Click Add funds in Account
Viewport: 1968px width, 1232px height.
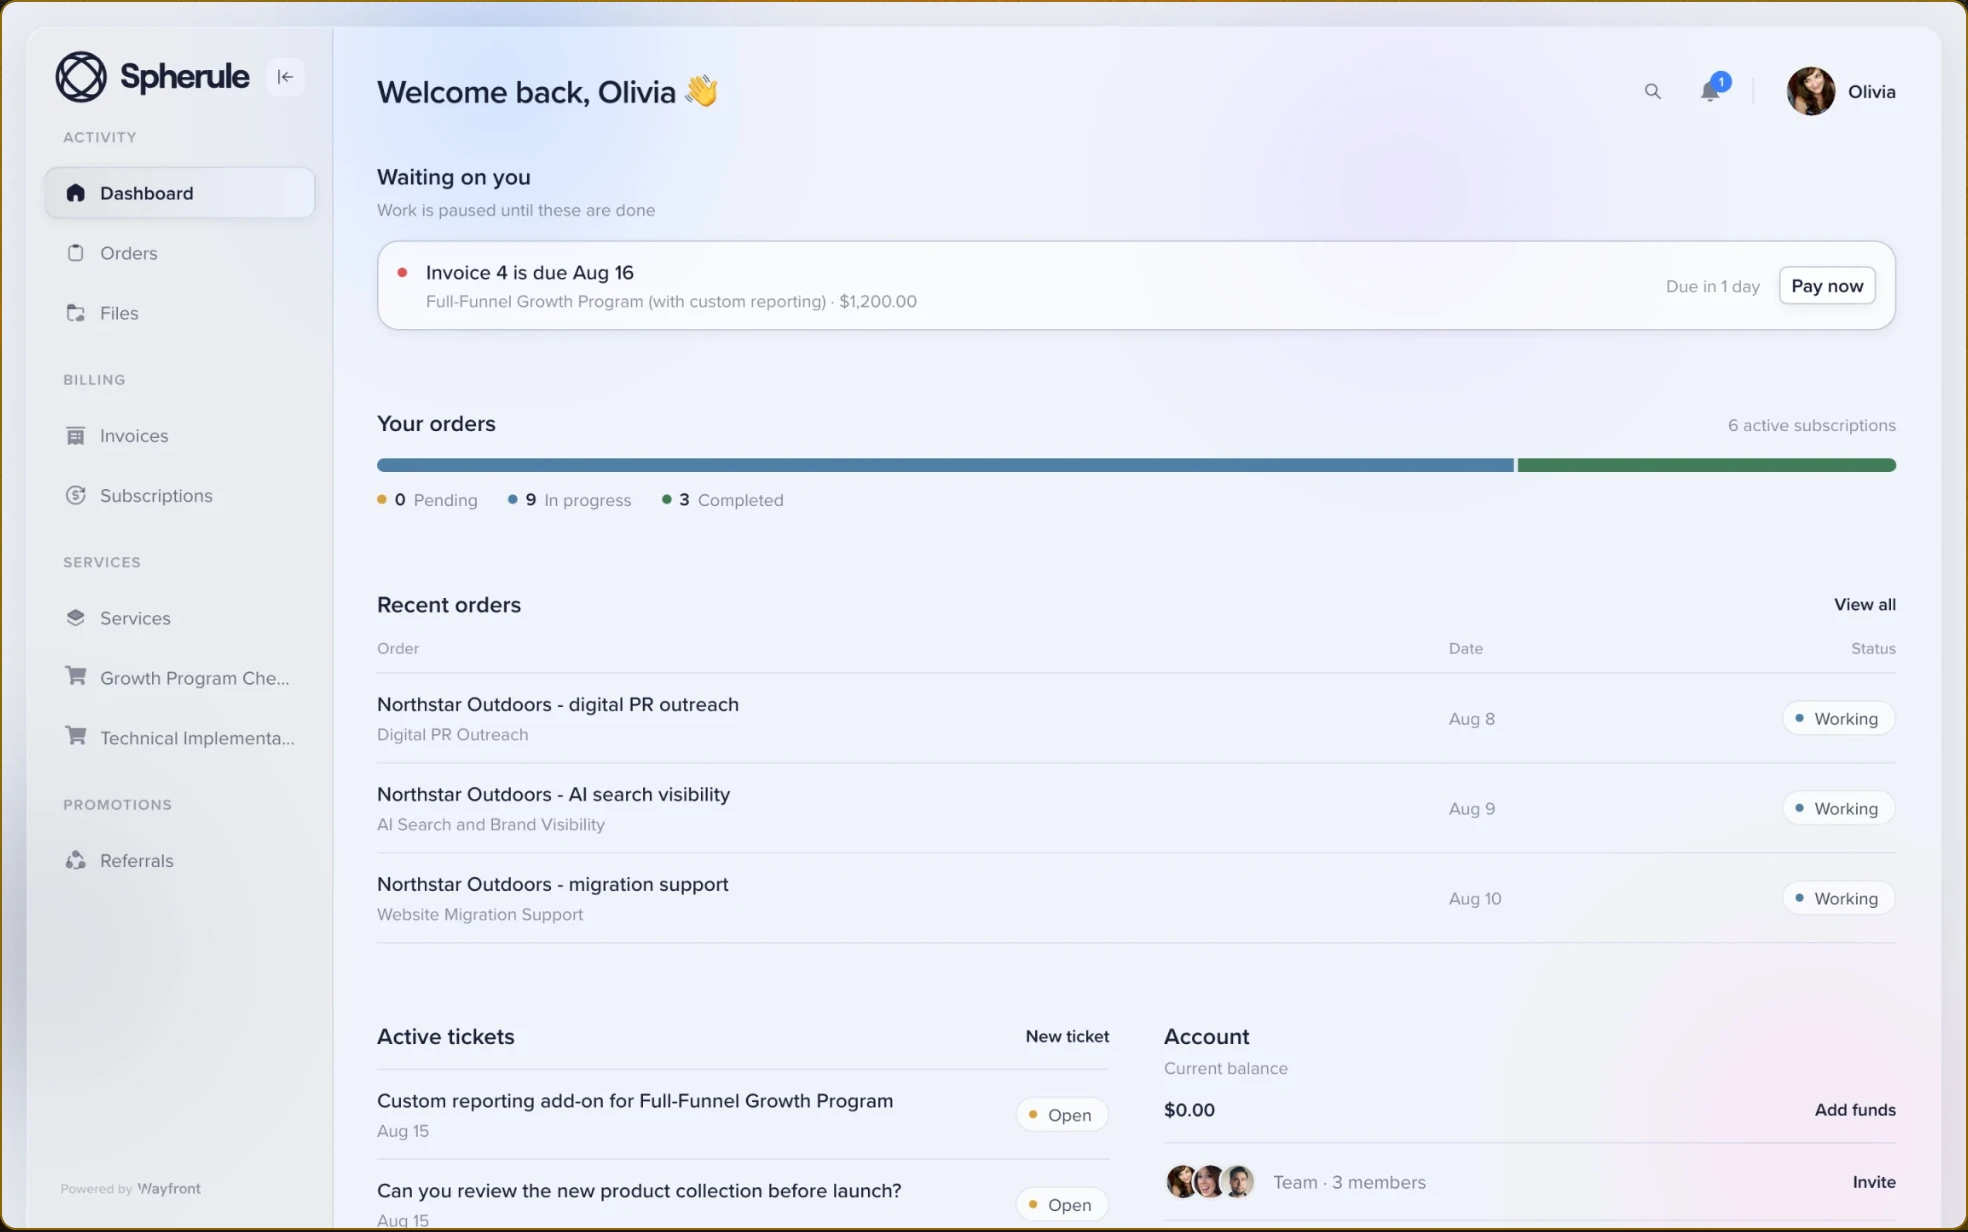click(x=1855, y=1110)
